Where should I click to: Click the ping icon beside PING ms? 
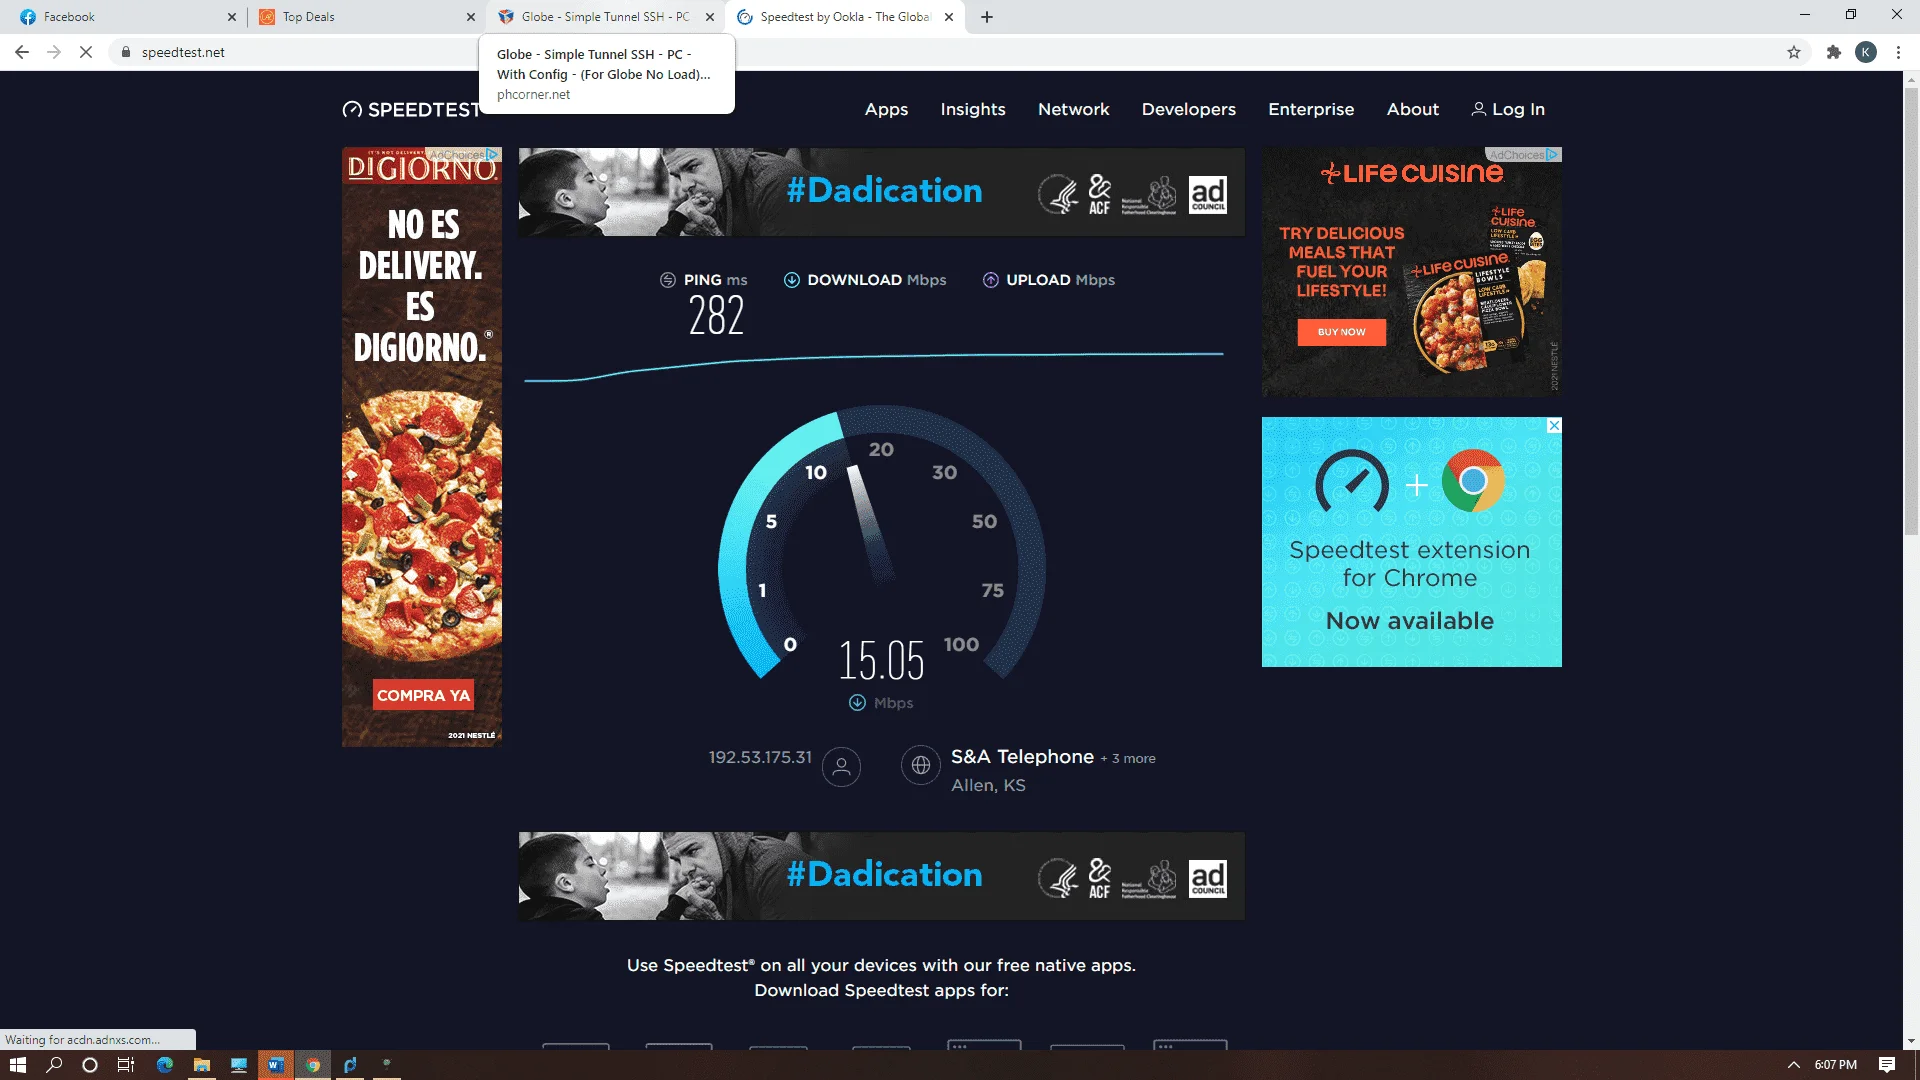pos(668,280)
